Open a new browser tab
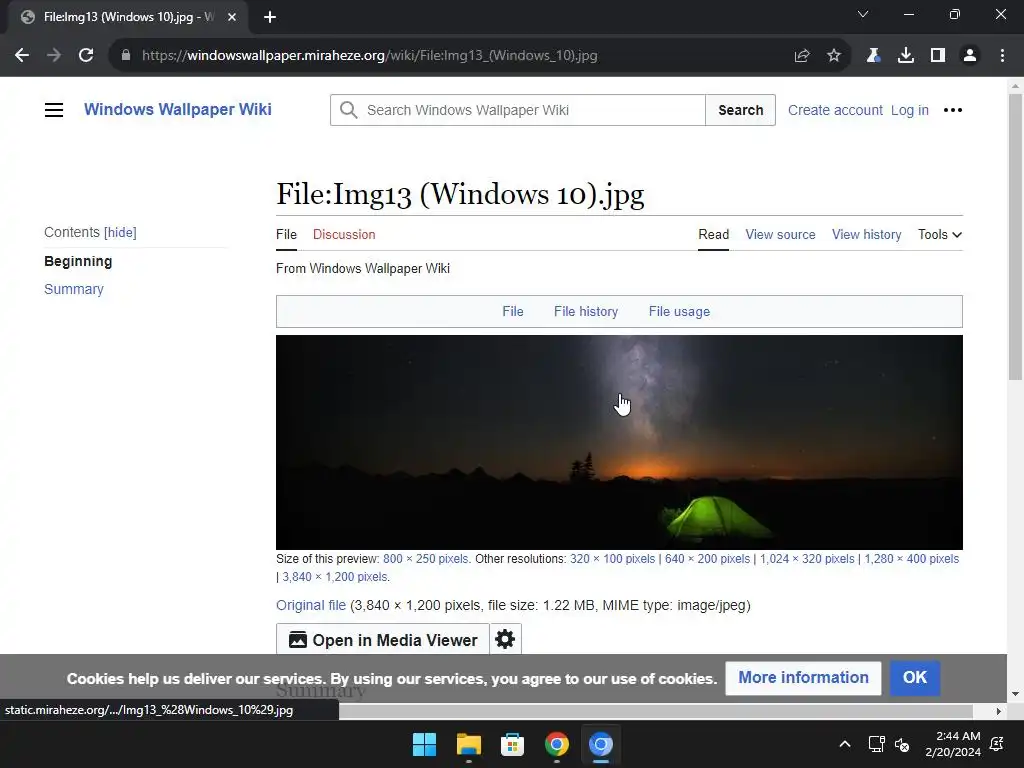 tap(270, 17)
